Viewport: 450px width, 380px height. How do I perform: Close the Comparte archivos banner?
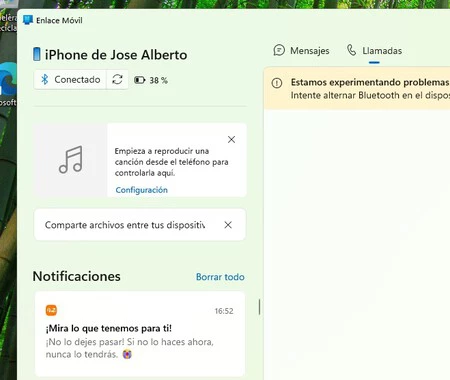click(x=228, y=225)
